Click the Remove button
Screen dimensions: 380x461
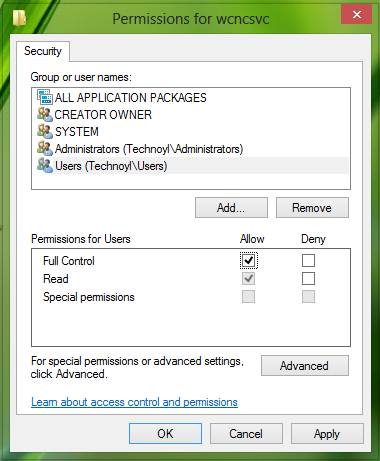point(312,208)
